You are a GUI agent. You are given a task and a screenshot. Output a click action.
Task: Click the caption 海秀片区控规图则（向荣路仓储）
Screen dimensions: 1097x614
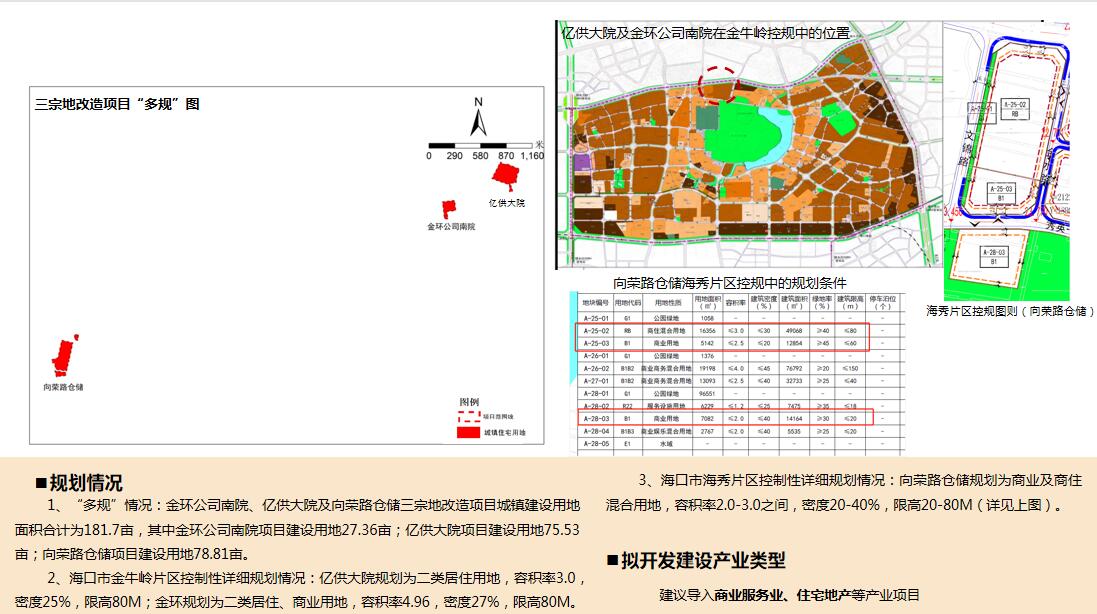[x=1010, y=310]
